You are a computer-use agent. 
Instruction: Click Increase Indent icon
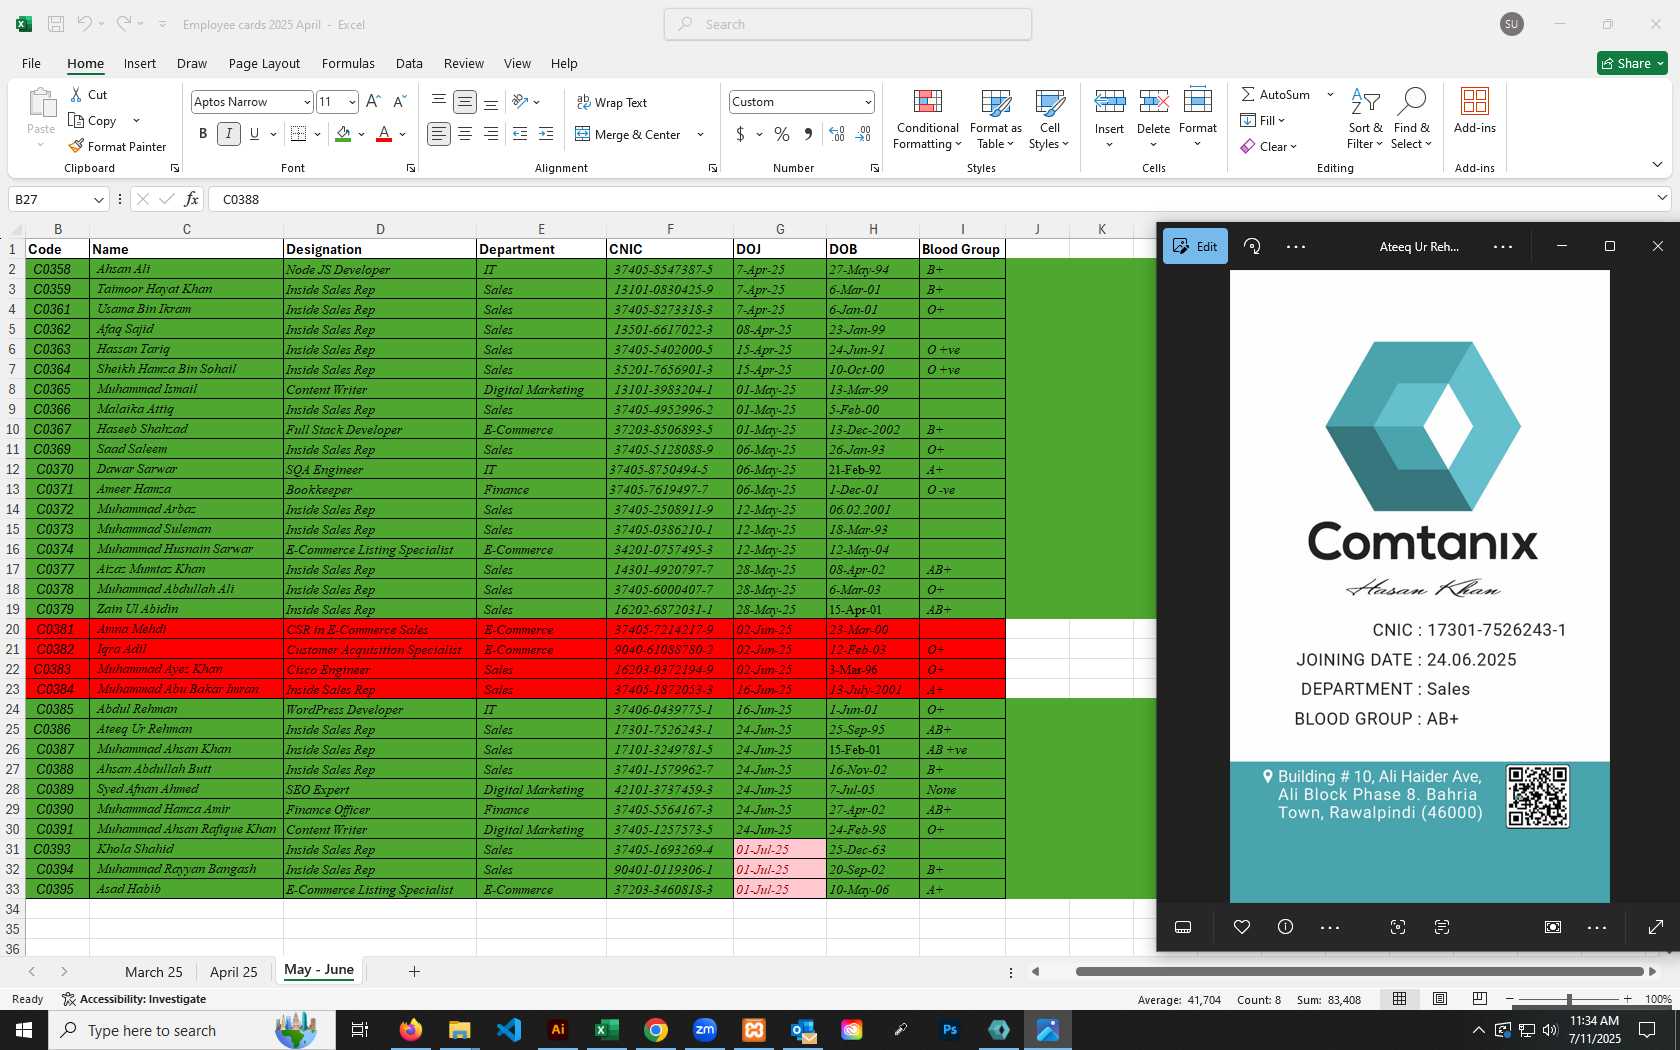pos(546,134)
